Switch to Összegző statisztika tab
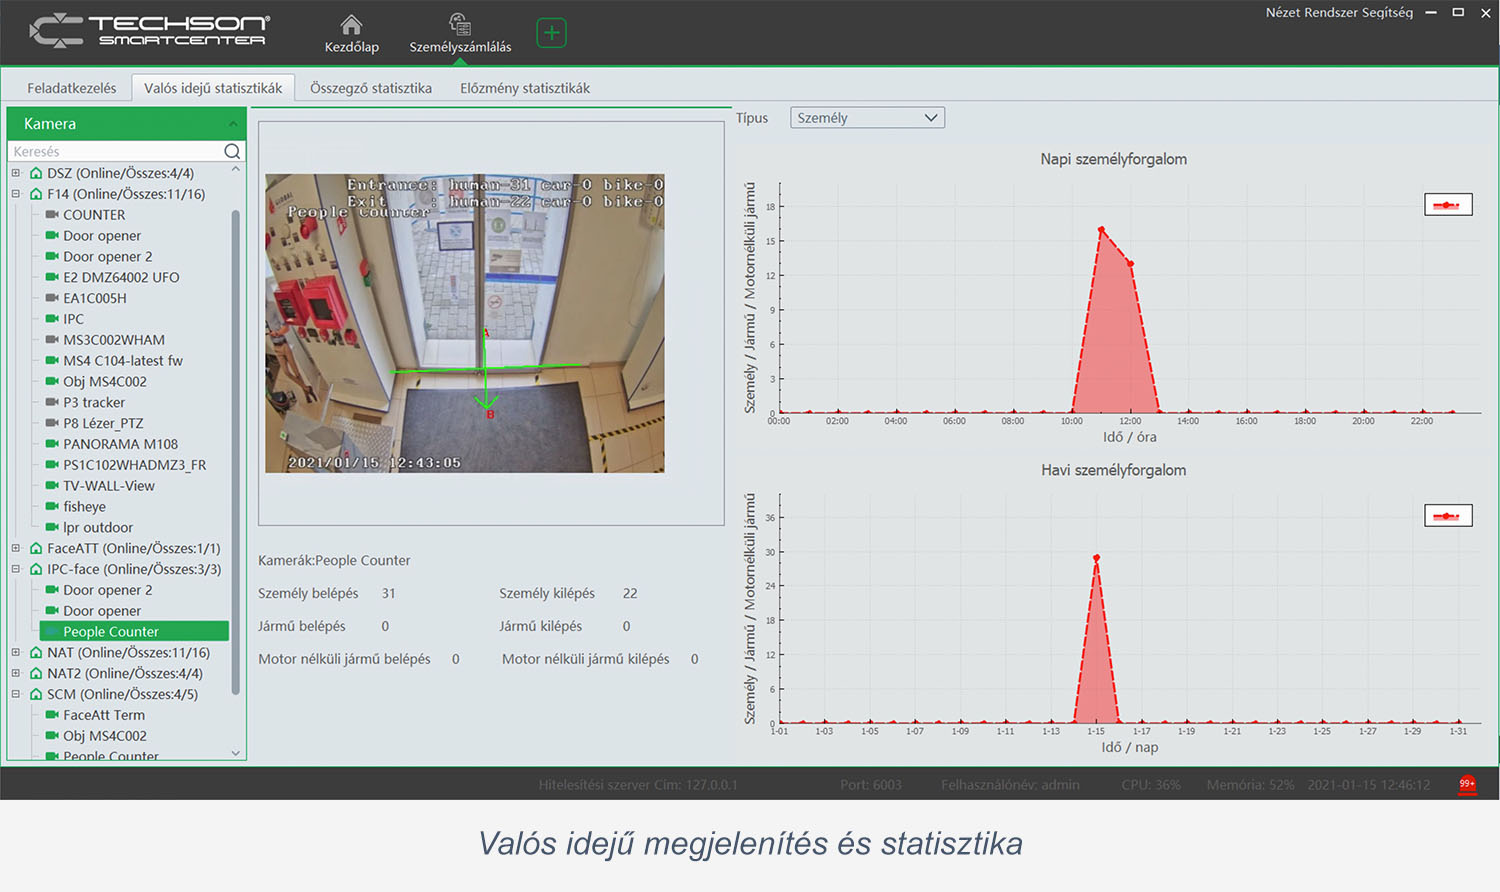 coord(370,88)
